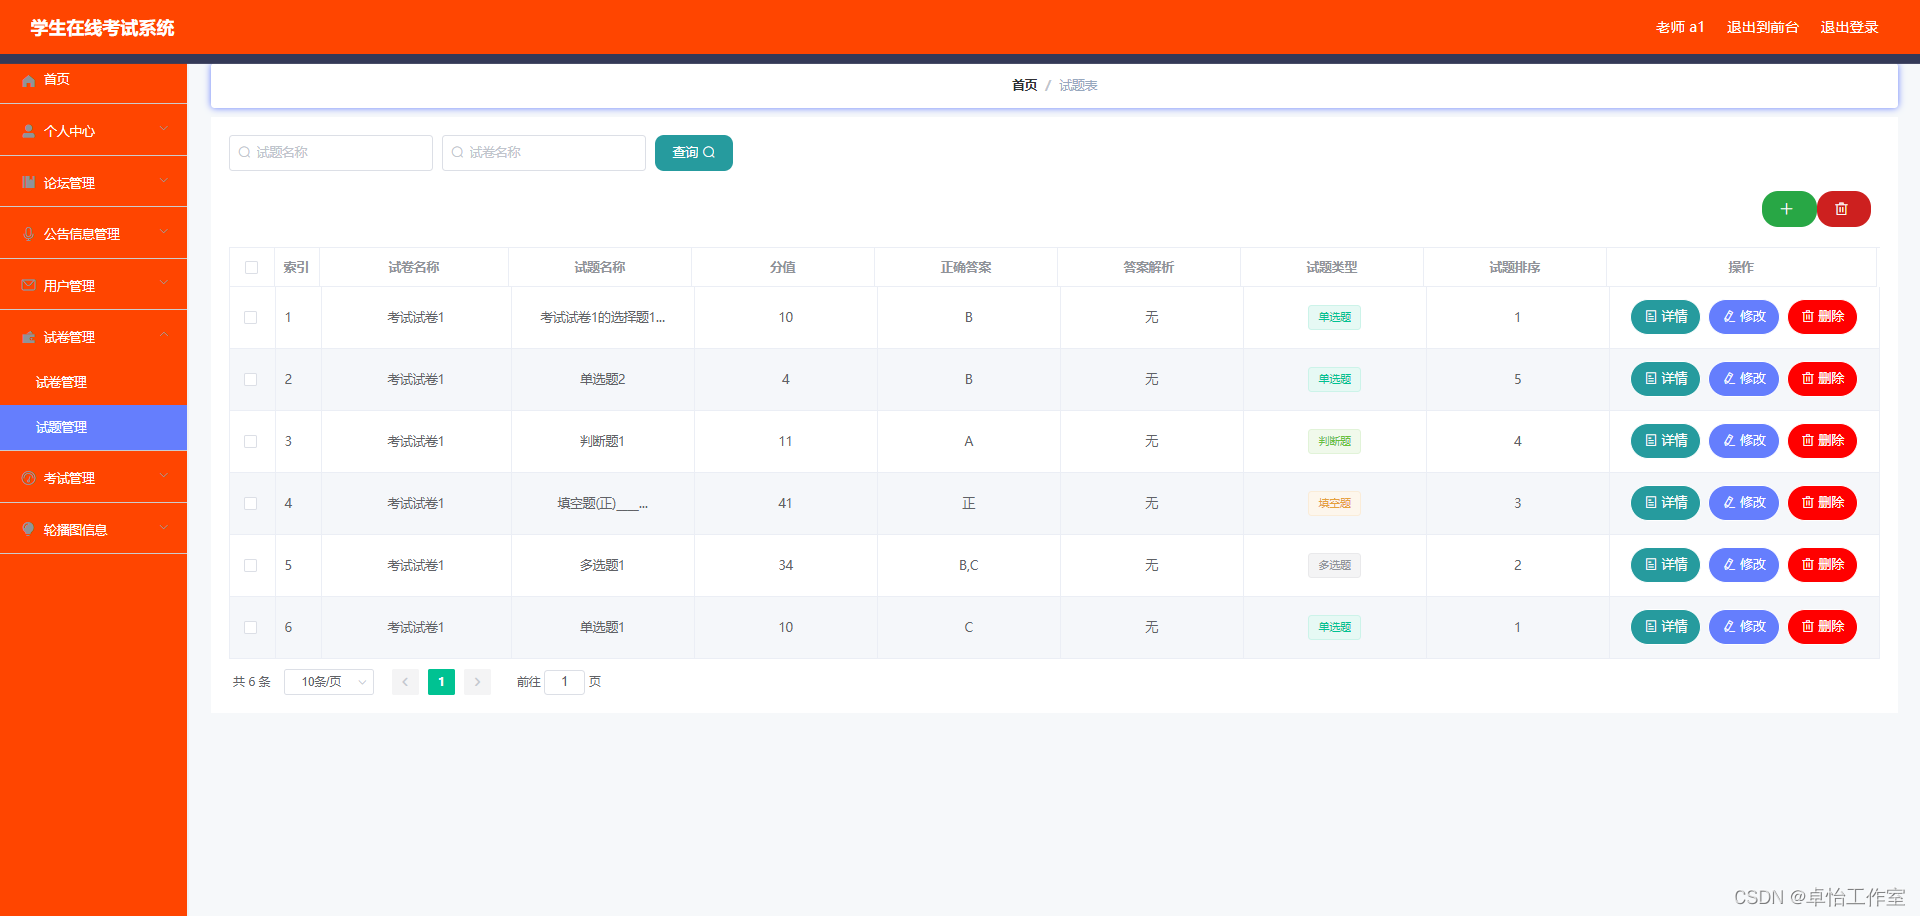
Task: Click the forum icon beside 论坛管理
Action: (28, 183)
